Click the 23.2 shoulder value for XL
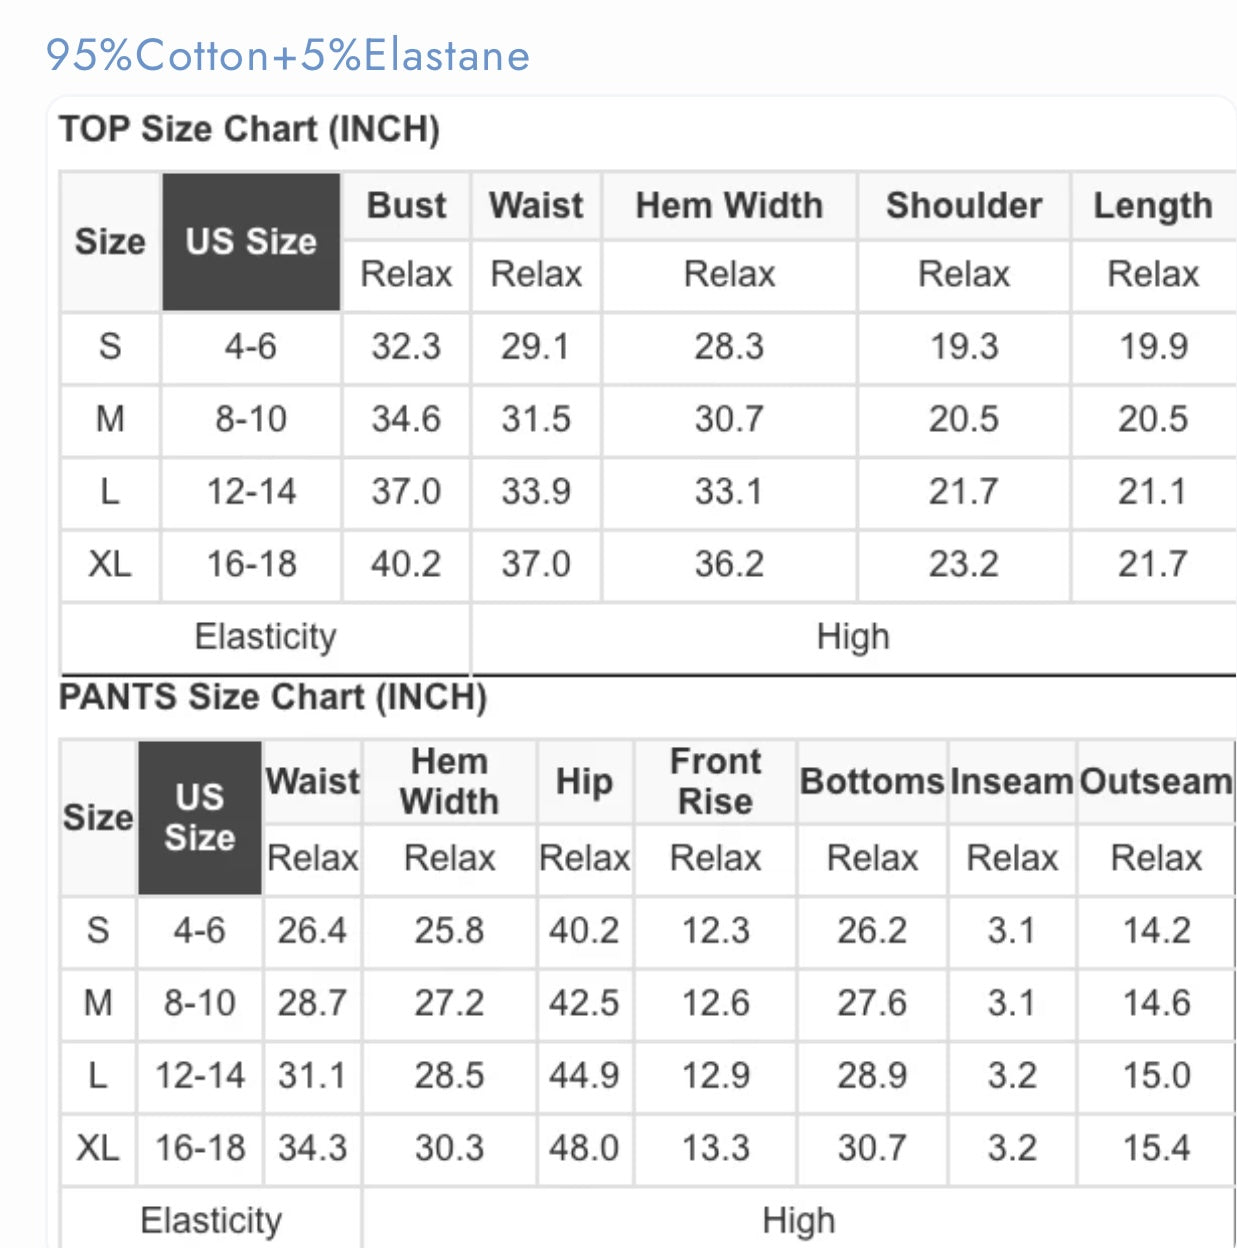The width and height of the screenshot is (1237, 1248). 964,564
